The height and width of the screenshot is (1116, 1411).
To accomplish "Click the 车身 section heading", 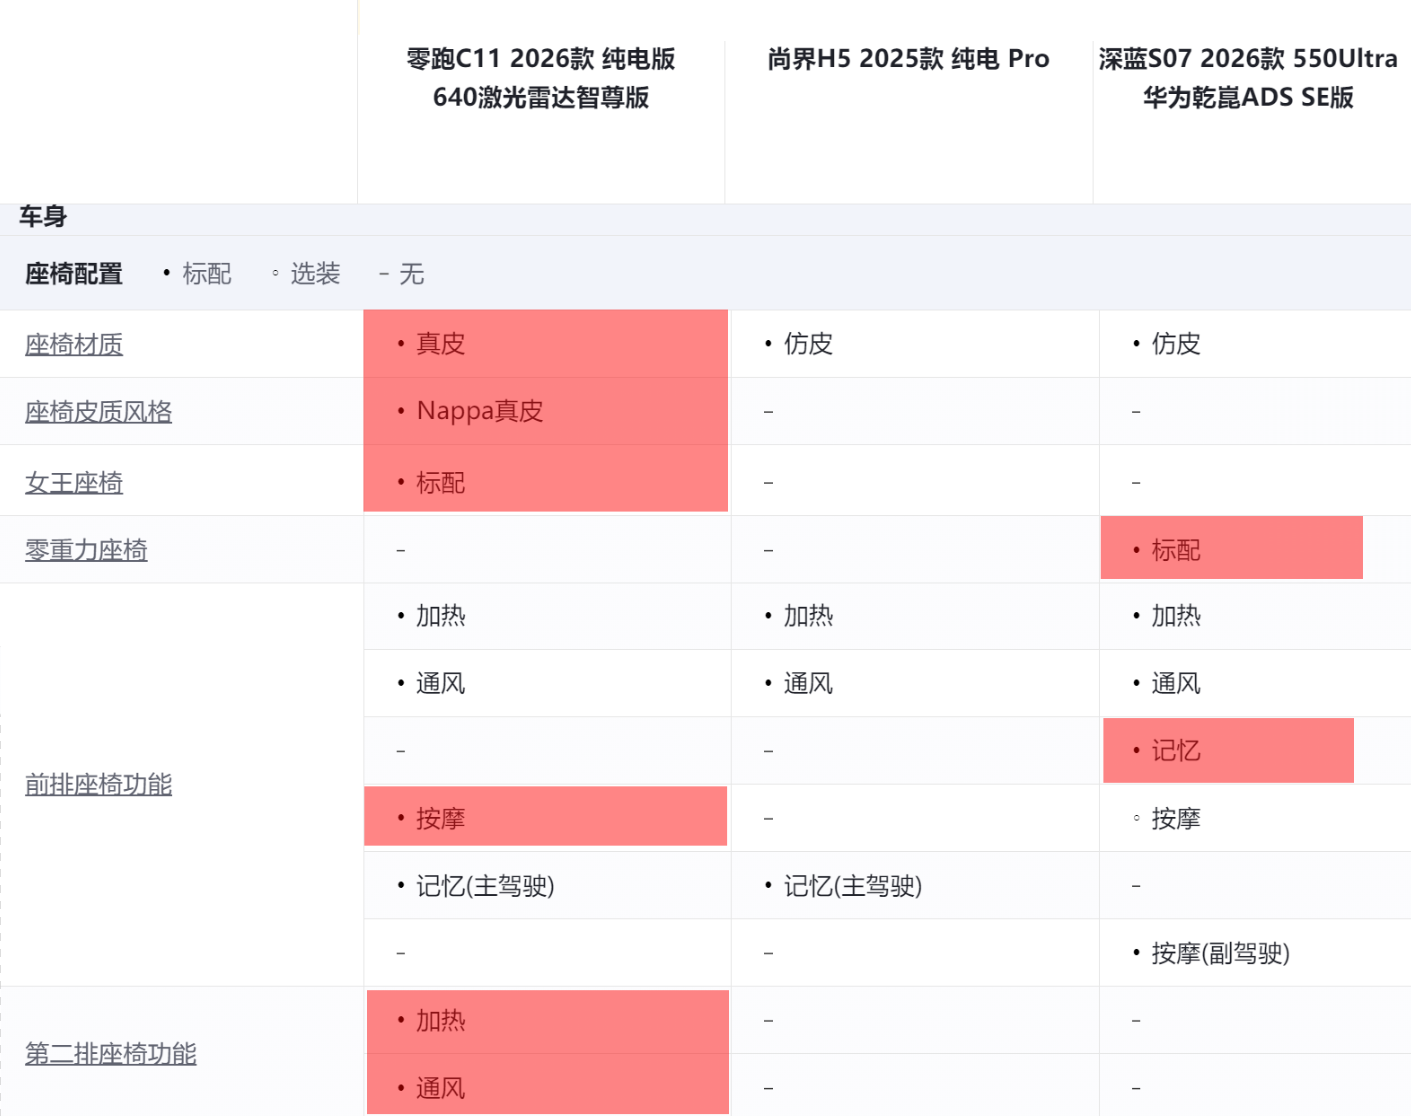I will coord(43,217).
